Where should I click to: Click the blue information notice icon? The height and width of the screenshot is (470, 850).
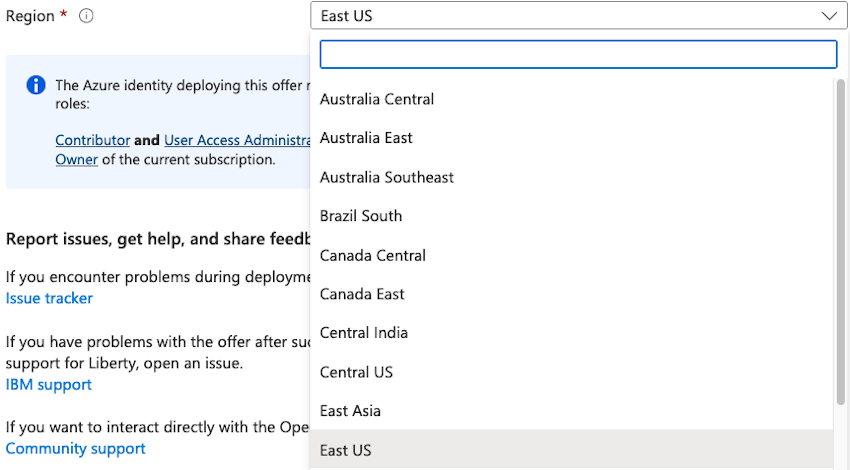click(36, 85)
